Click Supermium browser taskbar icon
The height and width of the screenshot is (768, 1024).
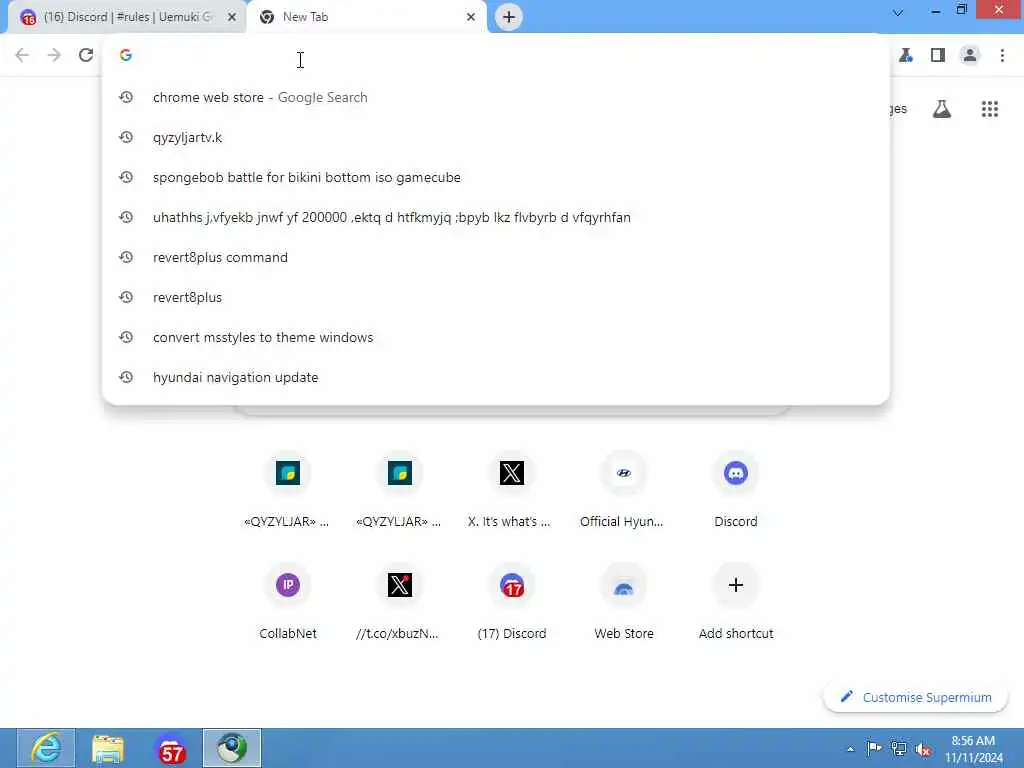[232, 748]
